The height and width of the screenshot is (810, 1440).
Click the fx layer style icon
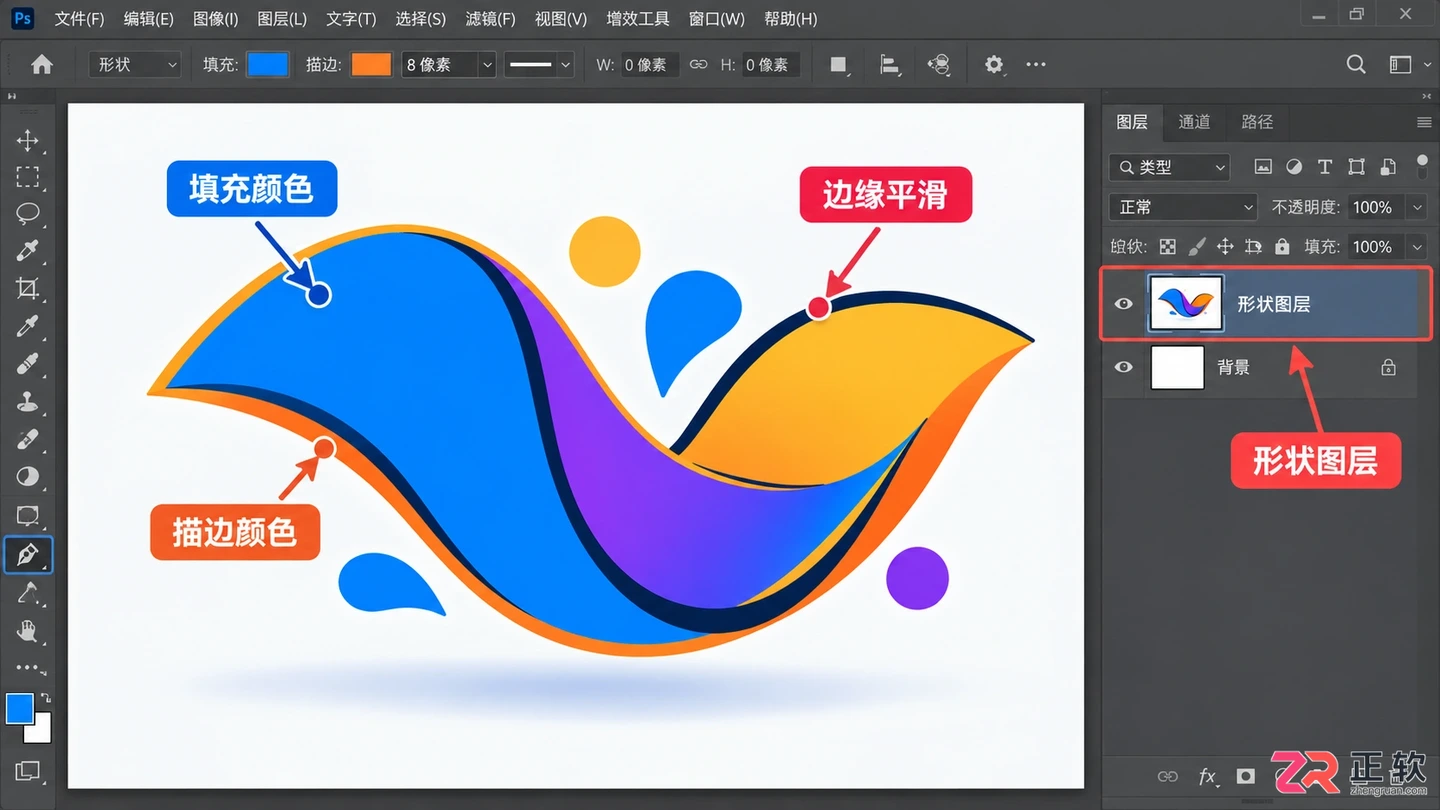click(x=1207, y=776)
